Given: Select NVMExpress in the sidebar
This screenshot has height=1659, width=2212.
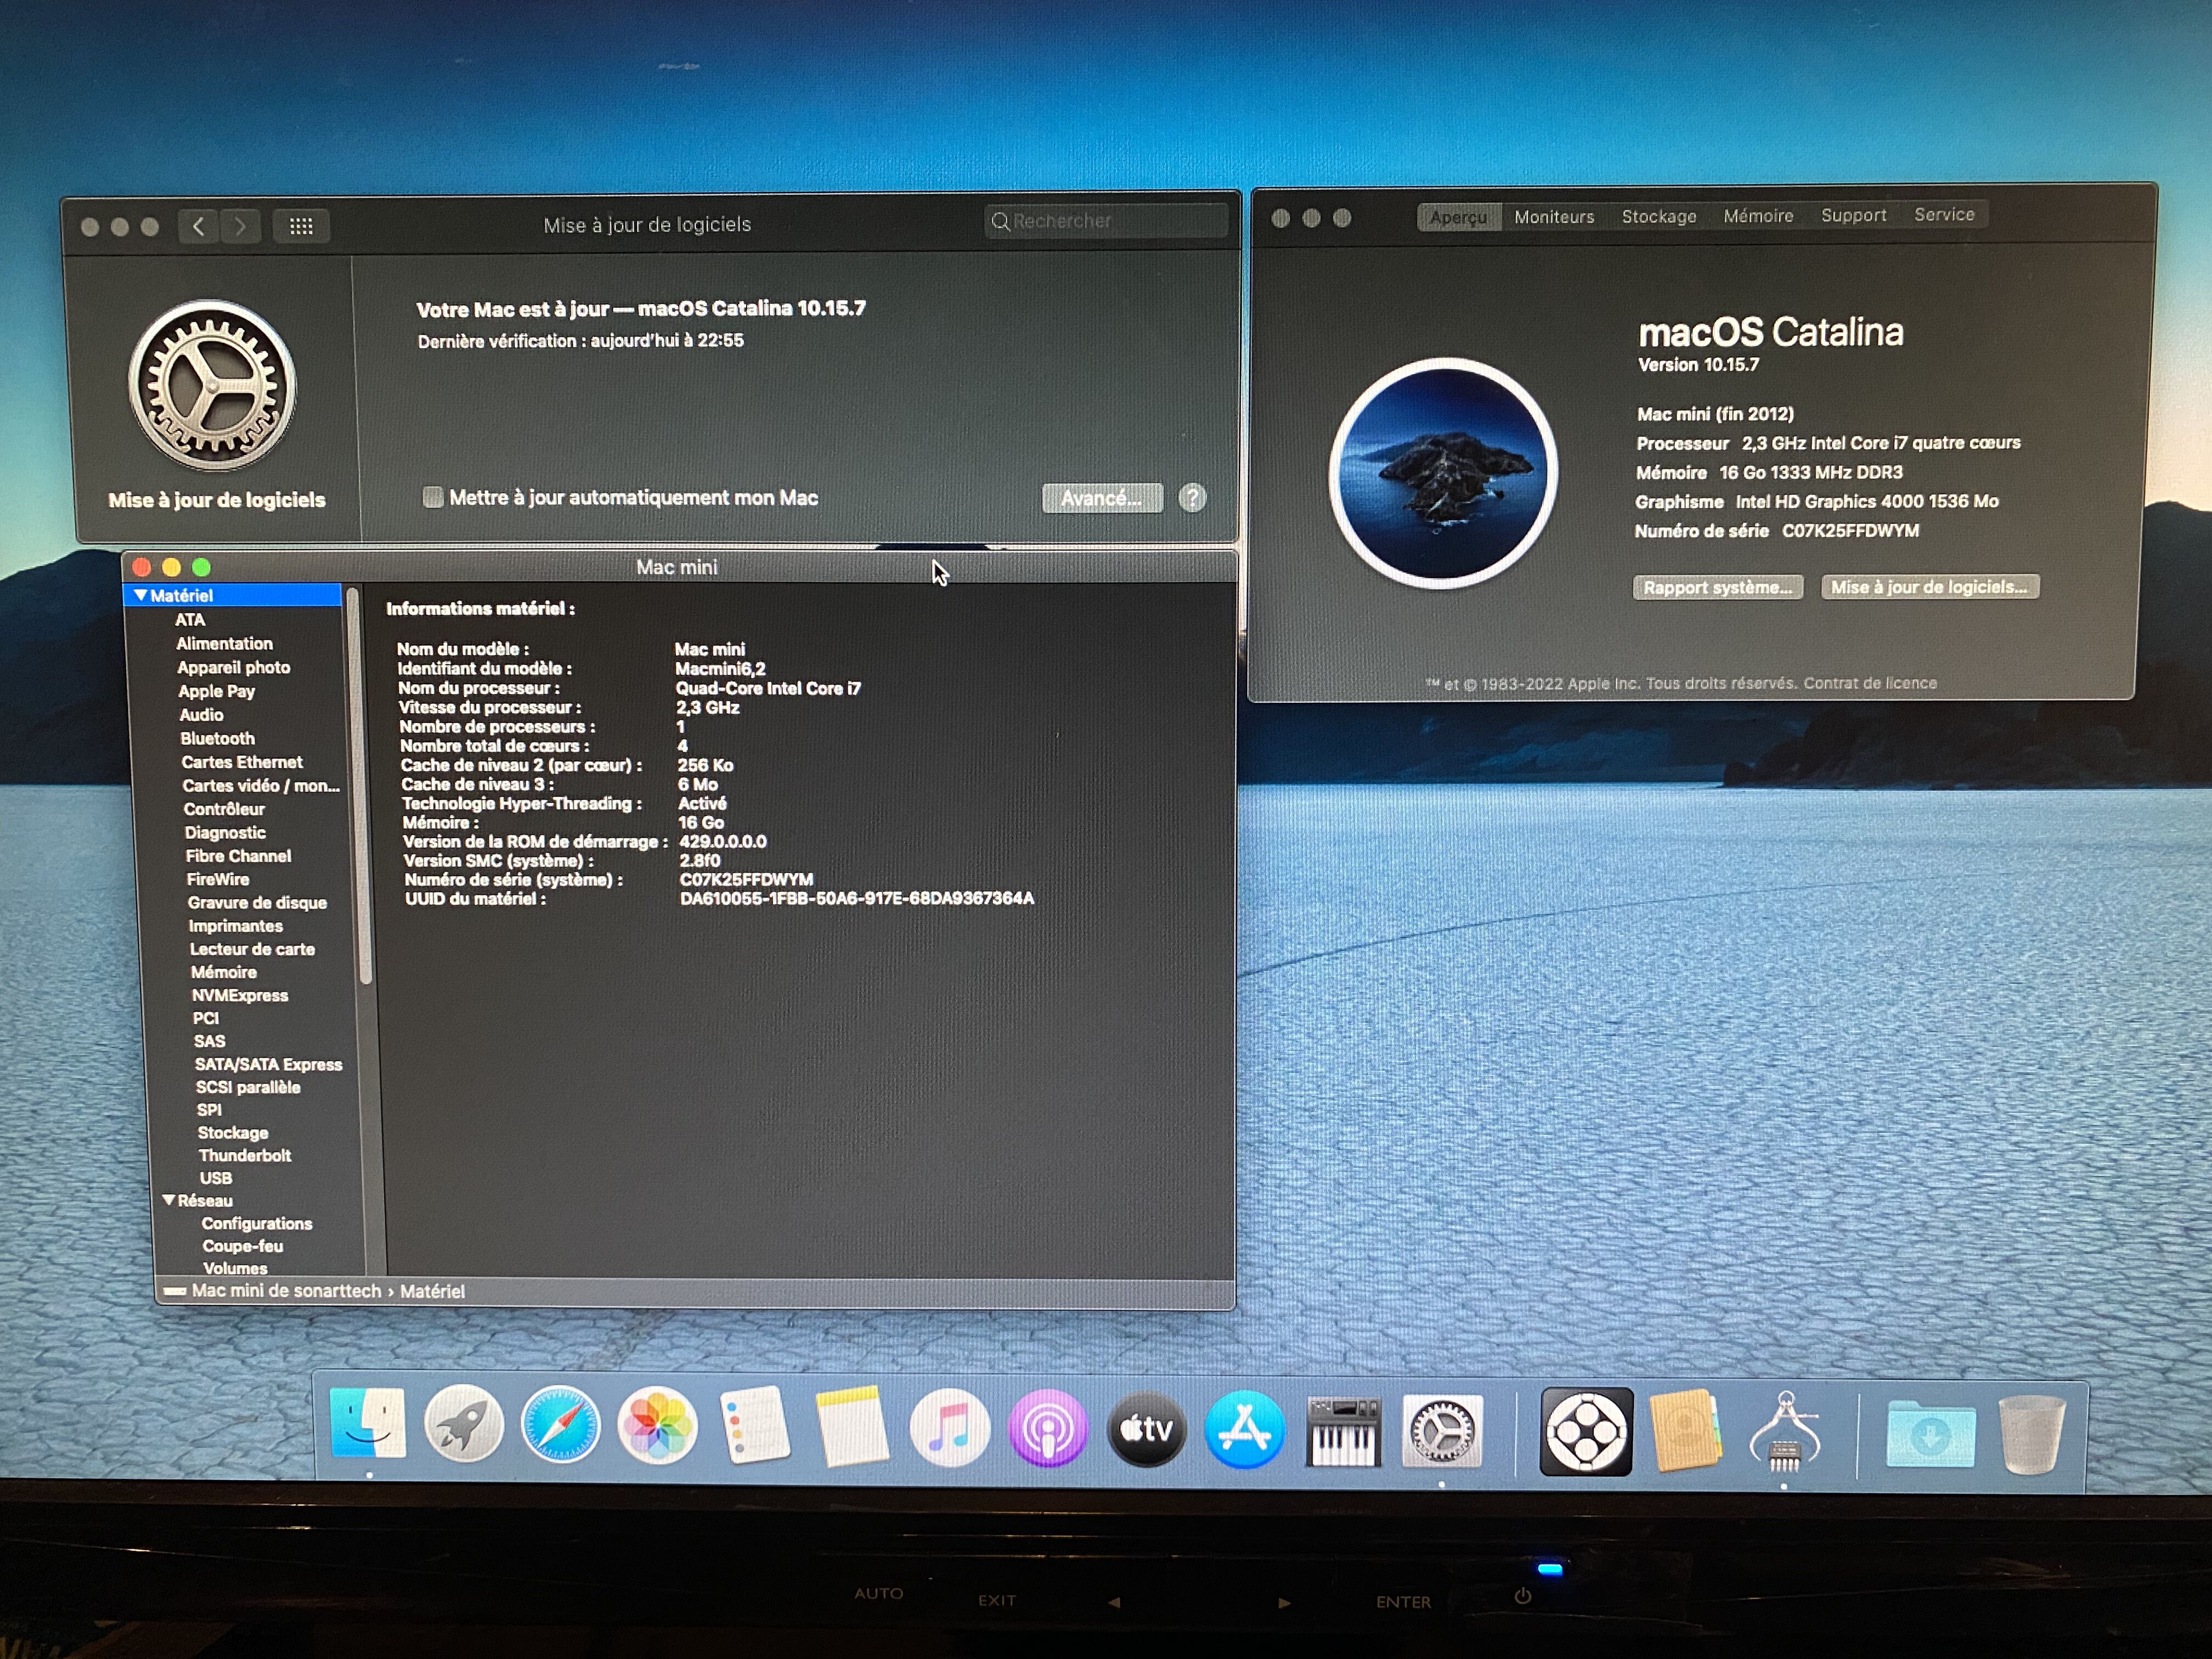Looking at the screenshot, I should 240,996.
